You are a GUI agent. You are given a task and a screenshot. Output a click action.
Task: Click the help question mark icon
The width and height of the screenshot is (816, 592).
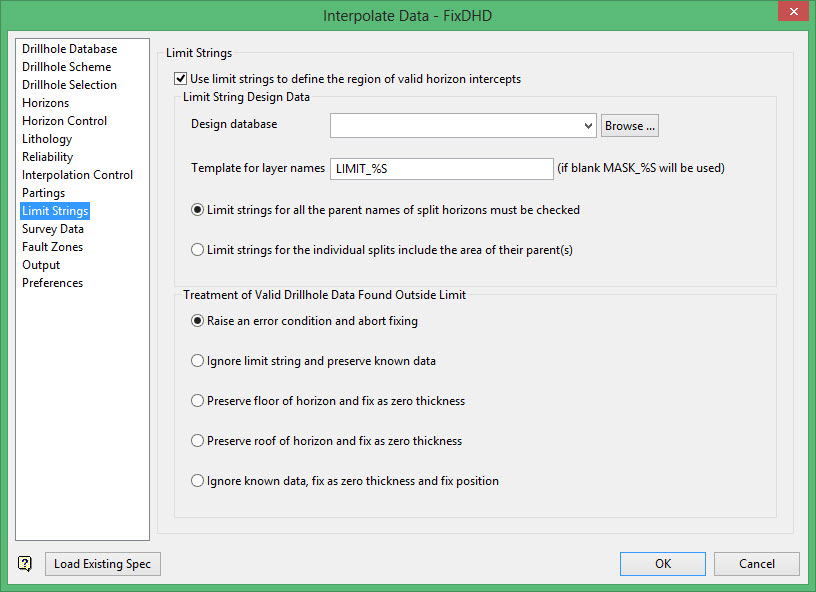[x=25, y=564]
